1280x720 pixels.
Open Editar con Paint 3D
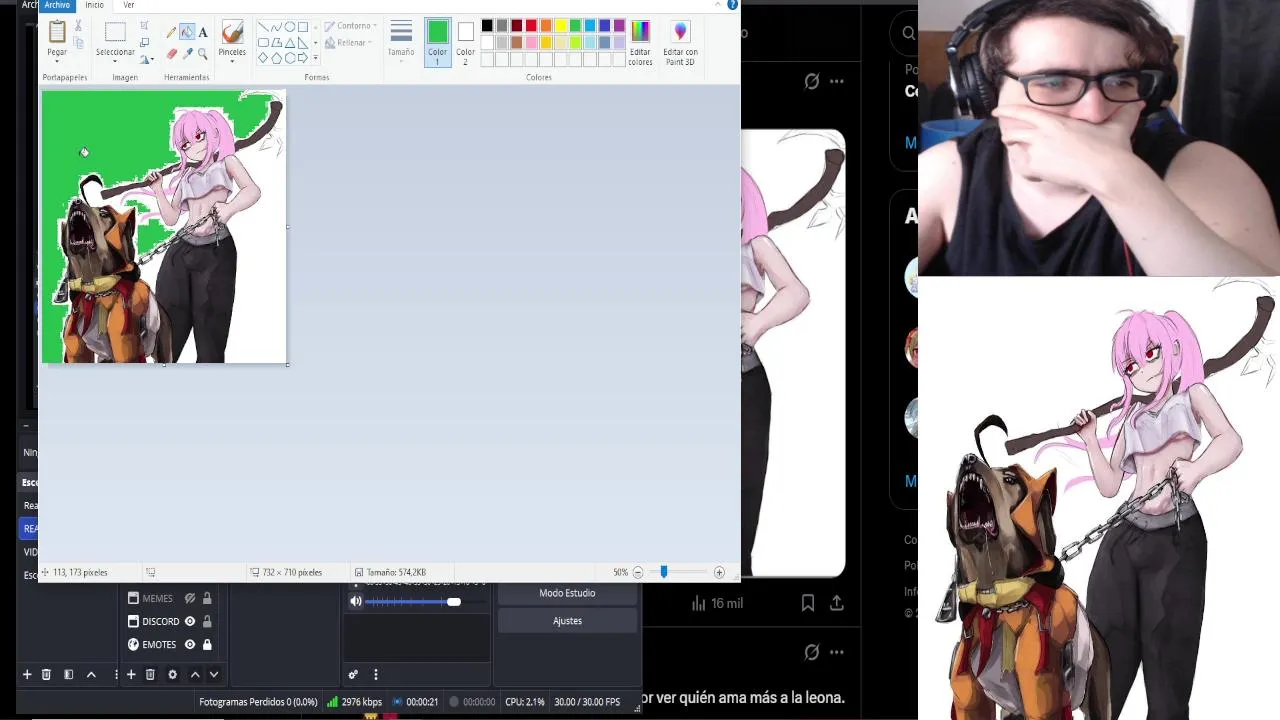(680, 43)
